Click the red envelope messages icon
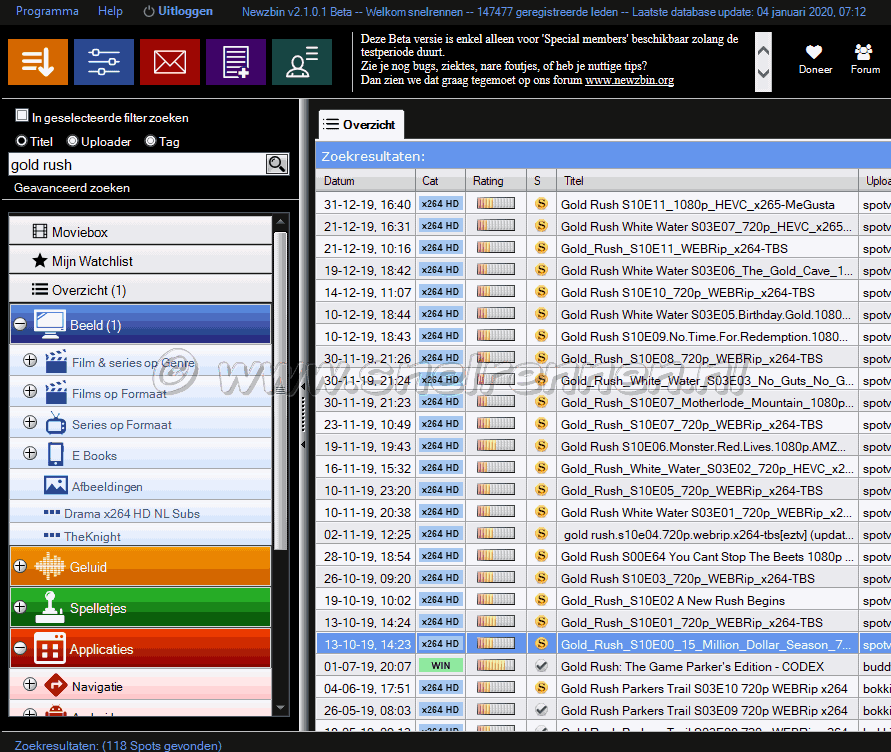Viewport: 891px width, 752px height. [x=170, y=62]
